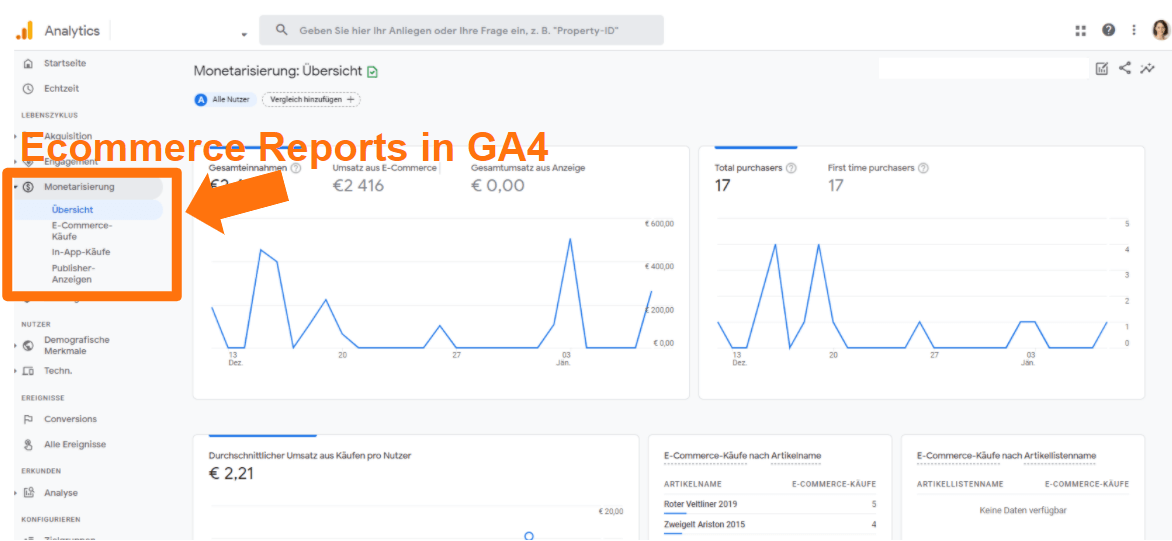
Task: Click the Zweigelt Ariston 2015 row
Action: click(770, 525)
